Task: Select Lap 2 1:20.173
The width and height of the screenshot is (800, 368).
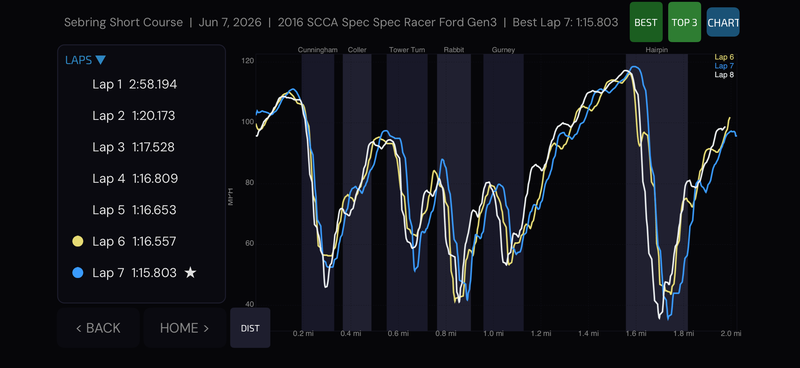Action: click(x=134, y=116)
